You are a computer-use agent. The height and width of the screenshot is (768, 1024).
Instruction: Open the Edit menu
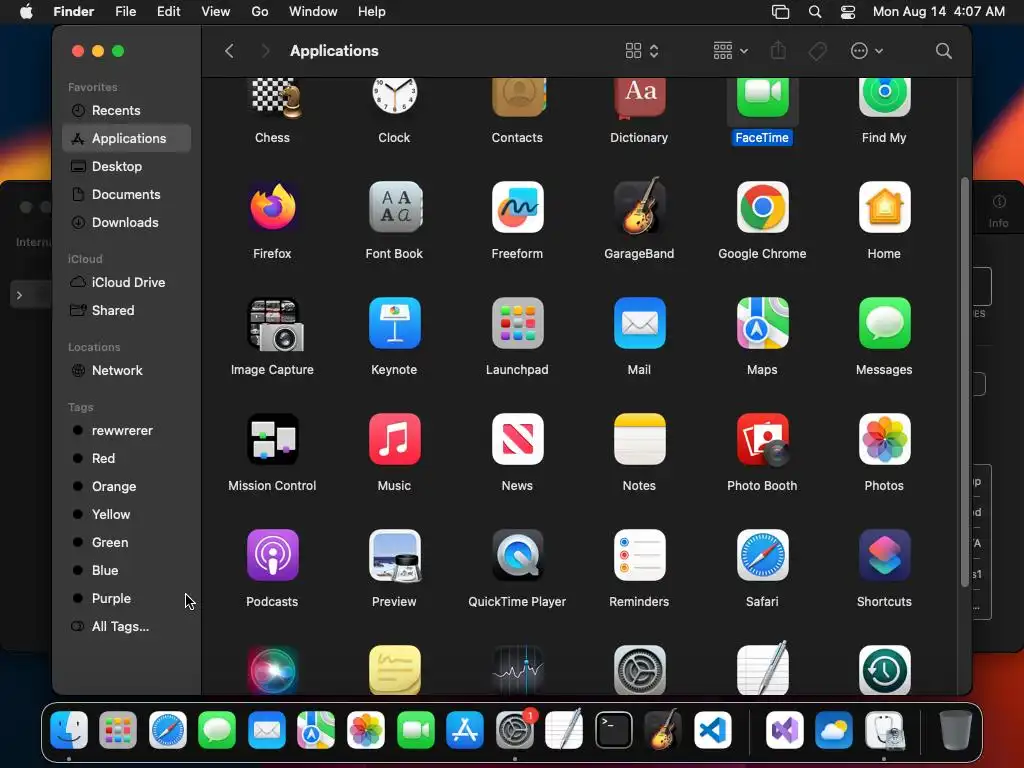168,12
